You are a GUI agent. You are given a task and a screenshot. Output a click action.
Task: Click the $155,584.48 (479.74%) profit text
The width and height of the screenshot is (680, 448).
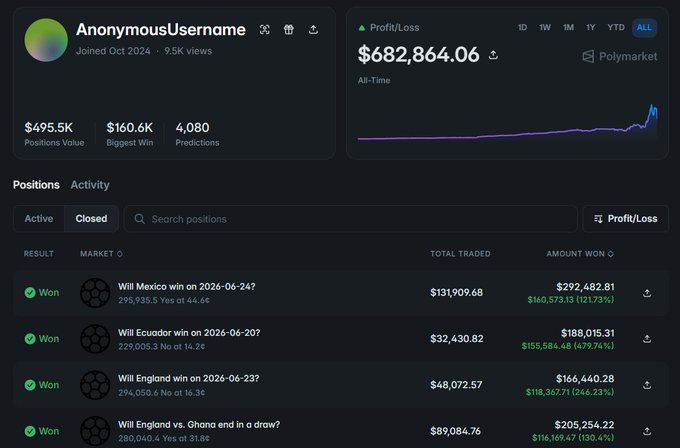click(x=568, y=346)
